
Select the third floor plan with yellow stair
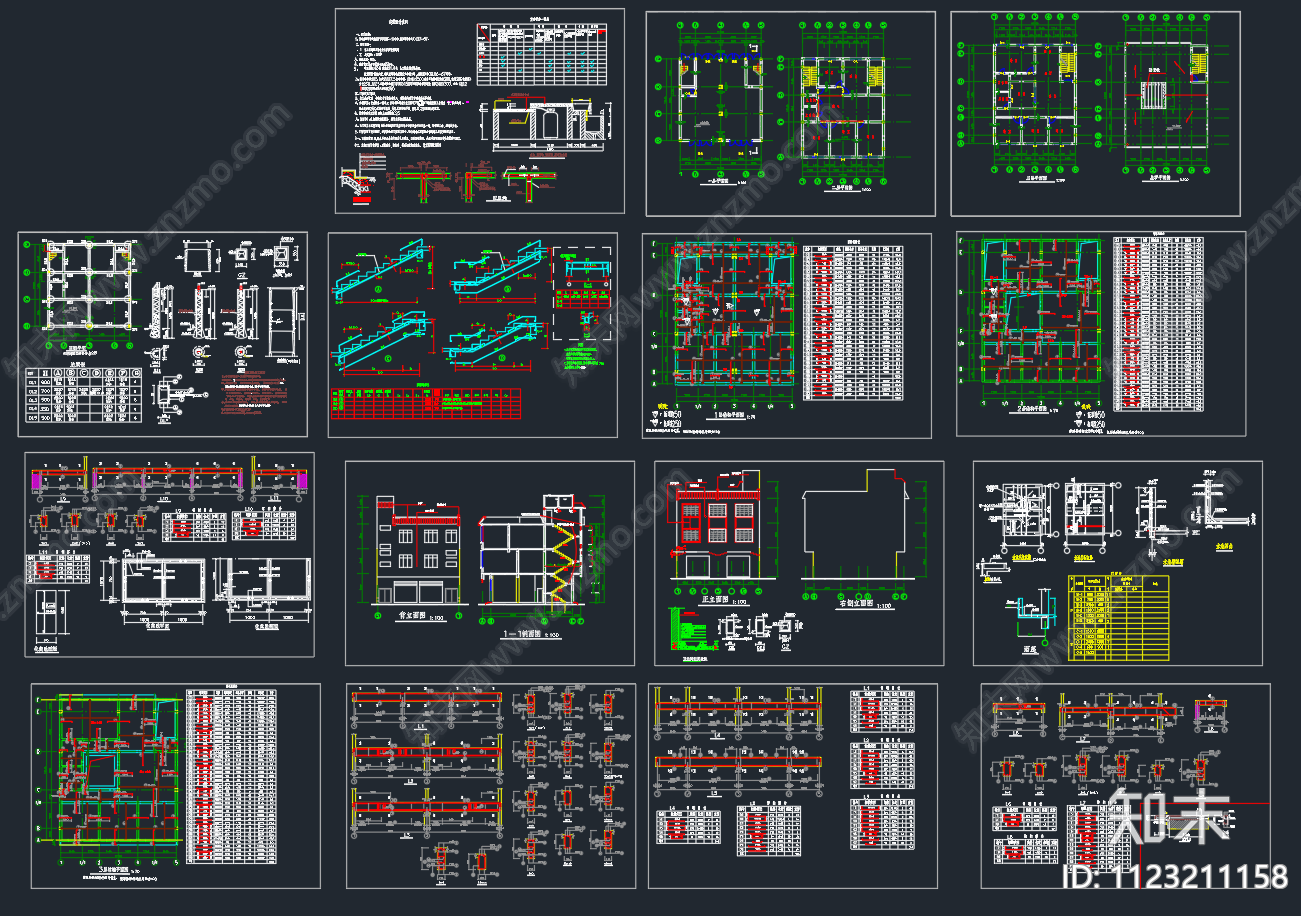pos(1022,96)
